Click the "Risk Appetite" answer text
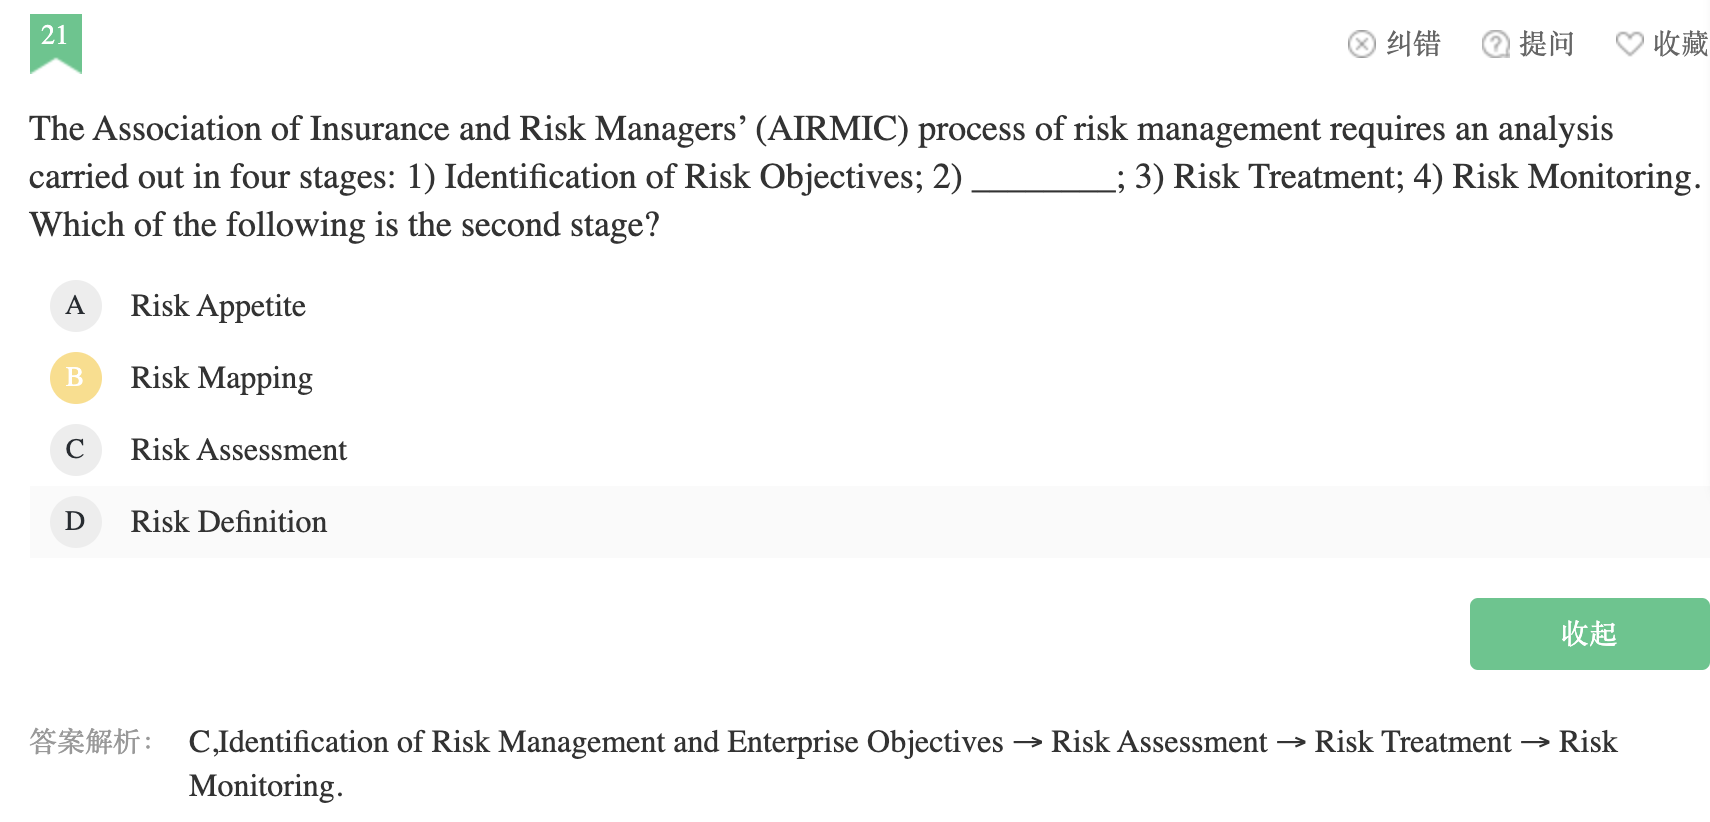The height and width of the screenshot is (822, 1710). pyautogui.click(x=218, y=306)
